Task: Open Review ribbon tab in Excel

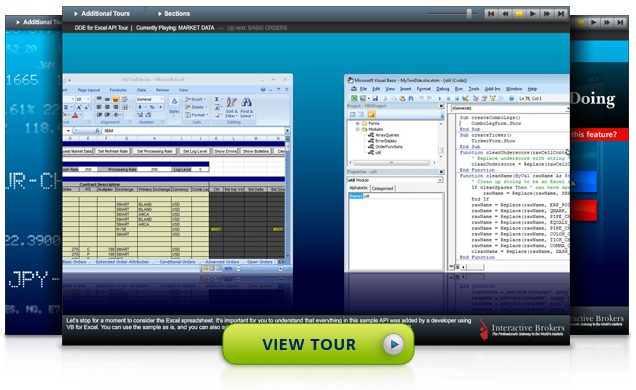Action: [x=162, y=90]
